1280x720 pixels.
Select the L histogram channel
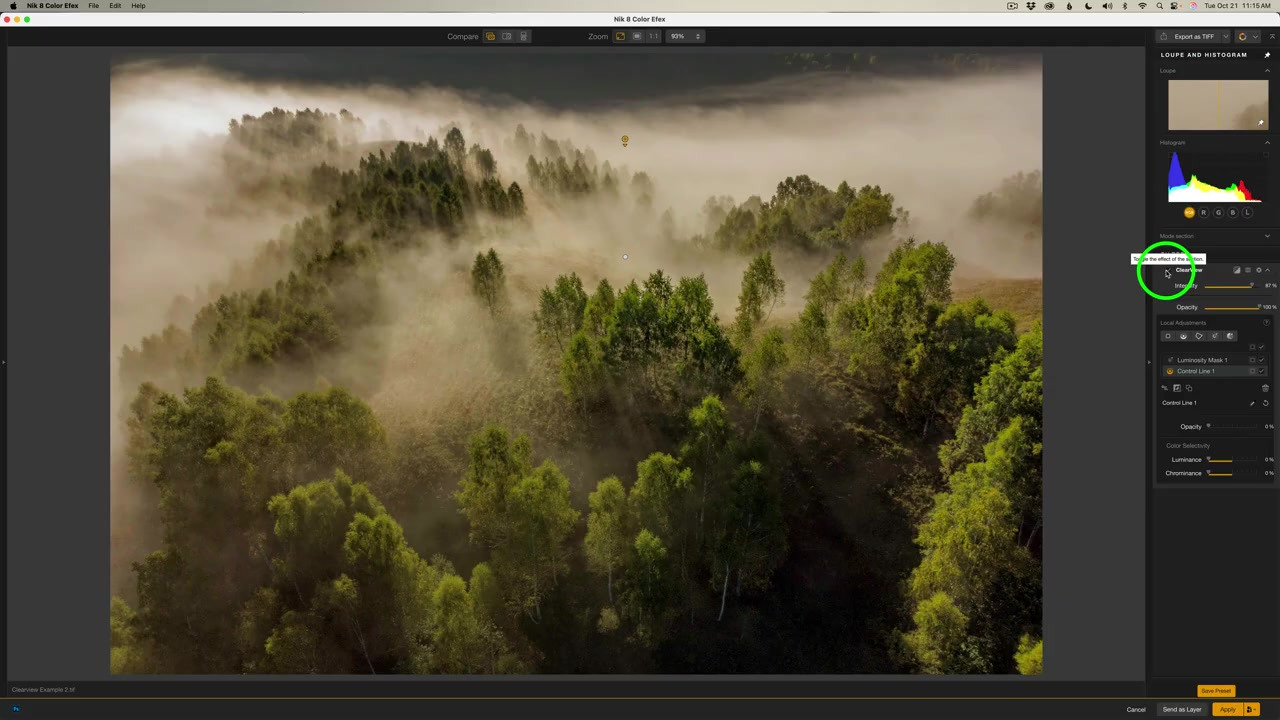click(1247, 212)
